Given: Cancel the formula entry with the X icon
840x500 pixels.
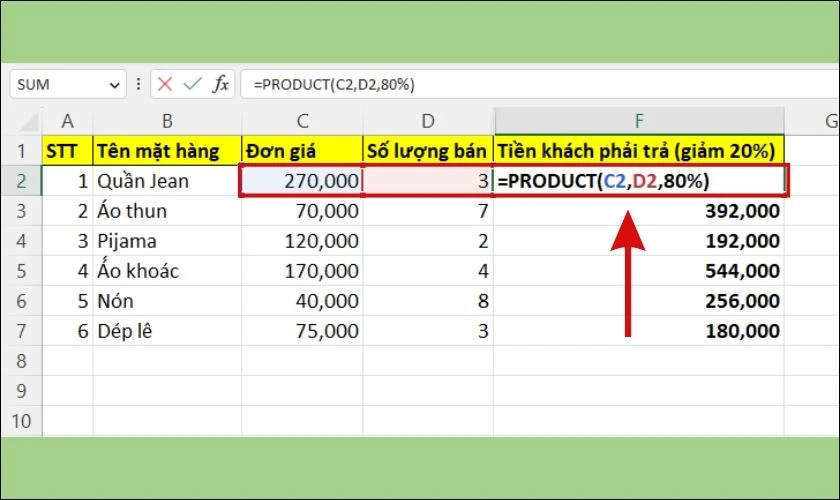Looking at the screenshot, I should 165,84.
